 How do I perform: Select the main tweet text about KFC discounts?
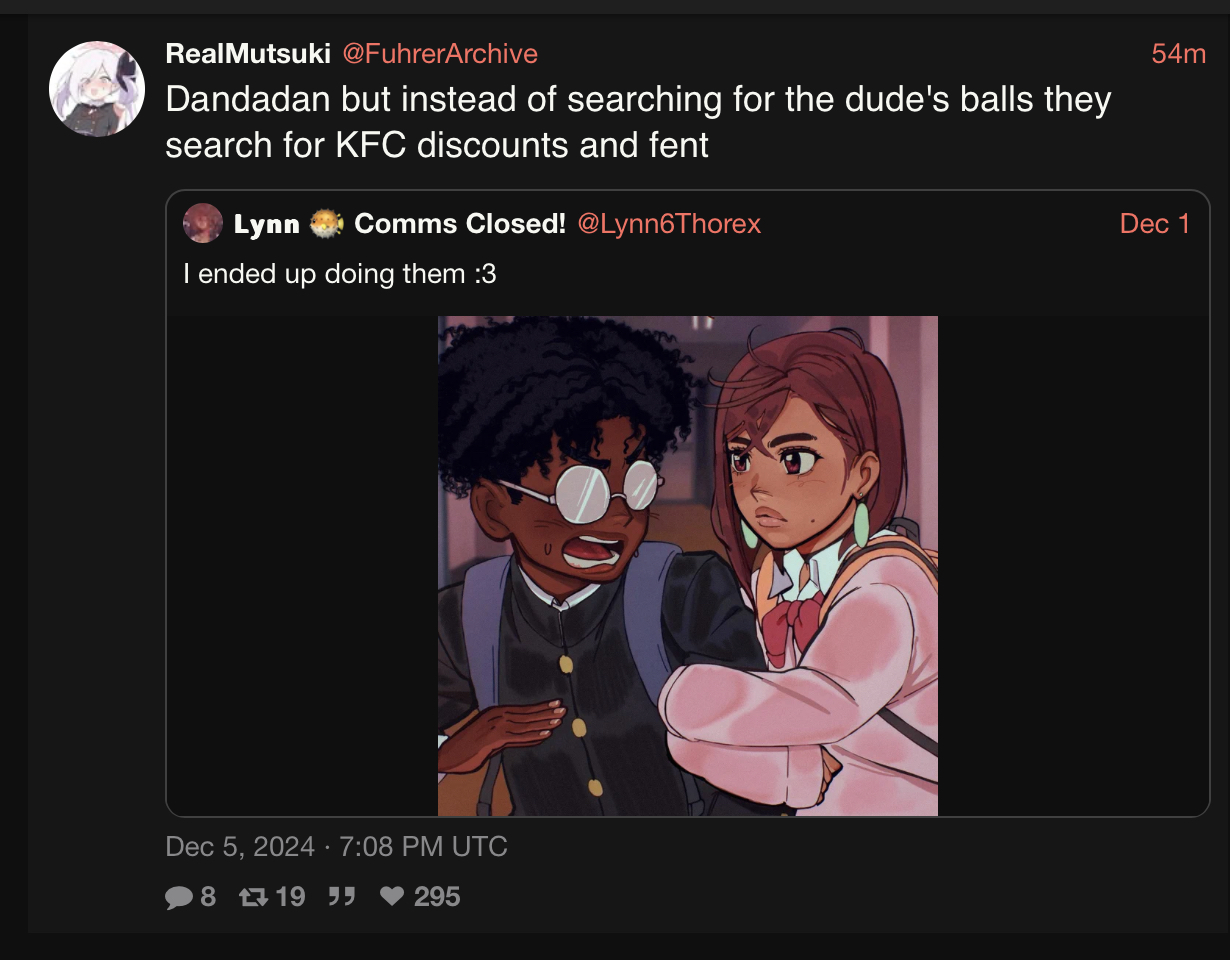click(x=638, y=122)
